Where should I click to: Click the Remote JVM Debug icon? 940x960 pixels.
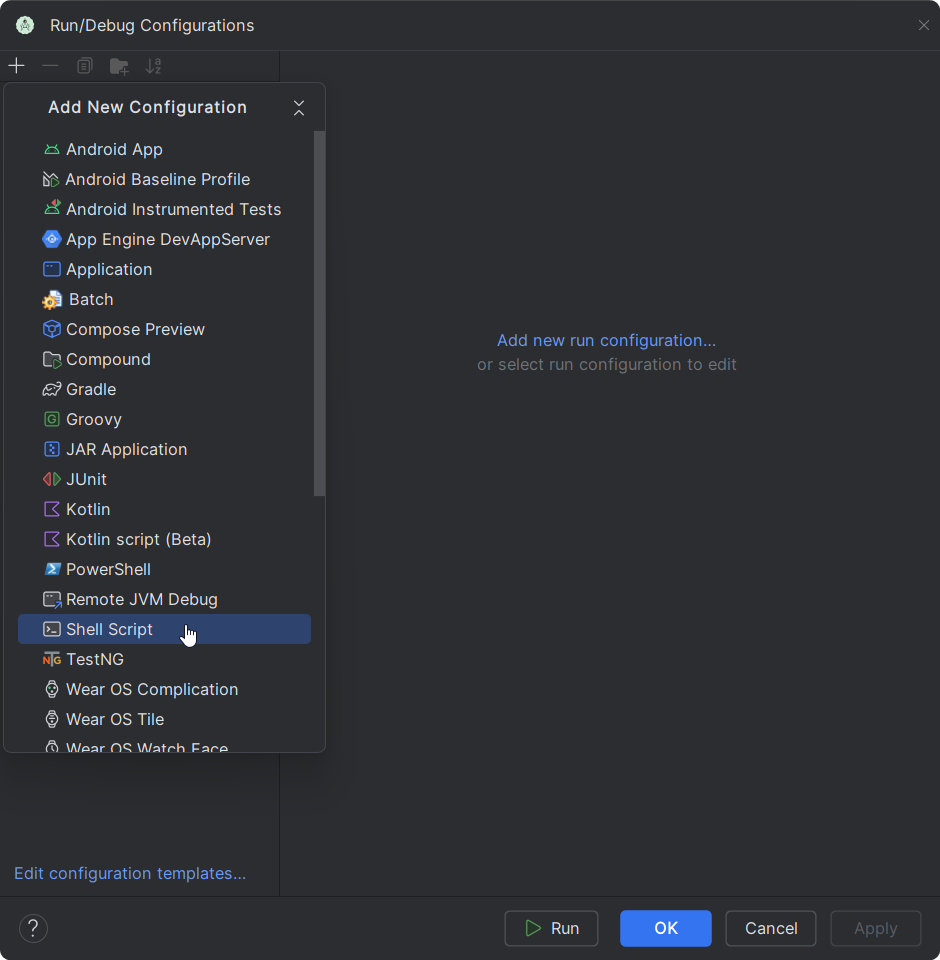(x=52, y=600)
